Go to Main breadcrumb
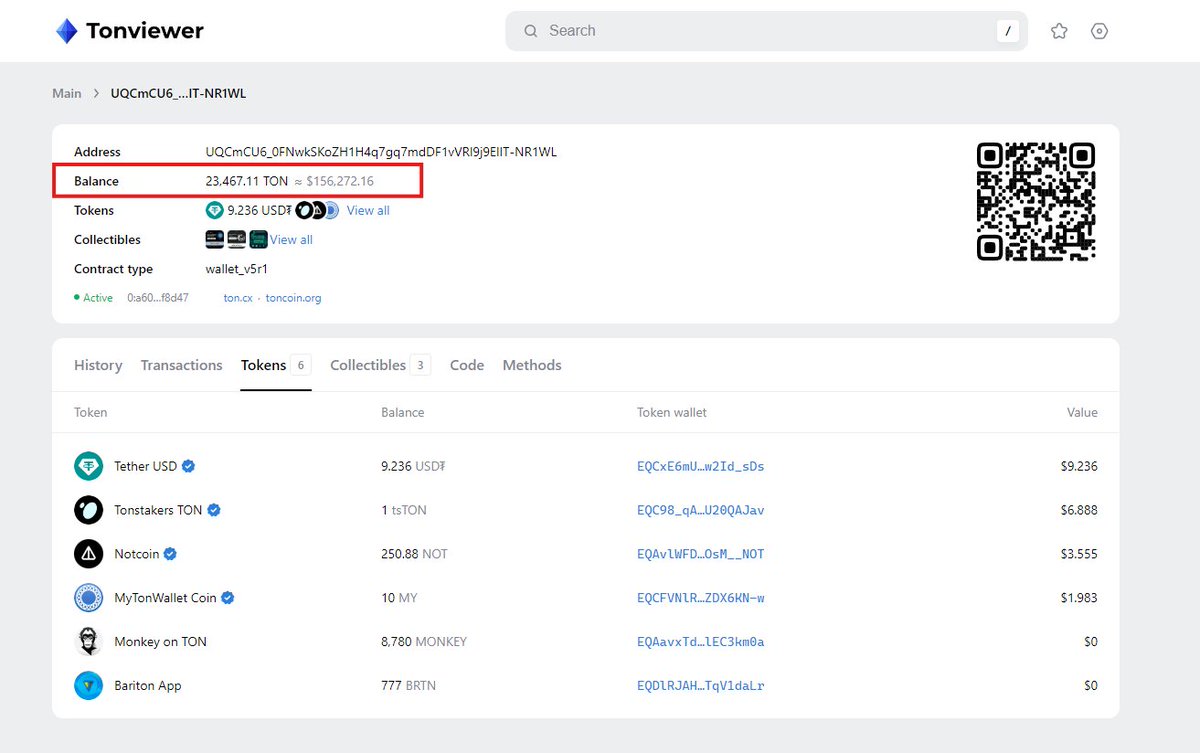This screenshot has width=1200, height=753. [67, 93]
